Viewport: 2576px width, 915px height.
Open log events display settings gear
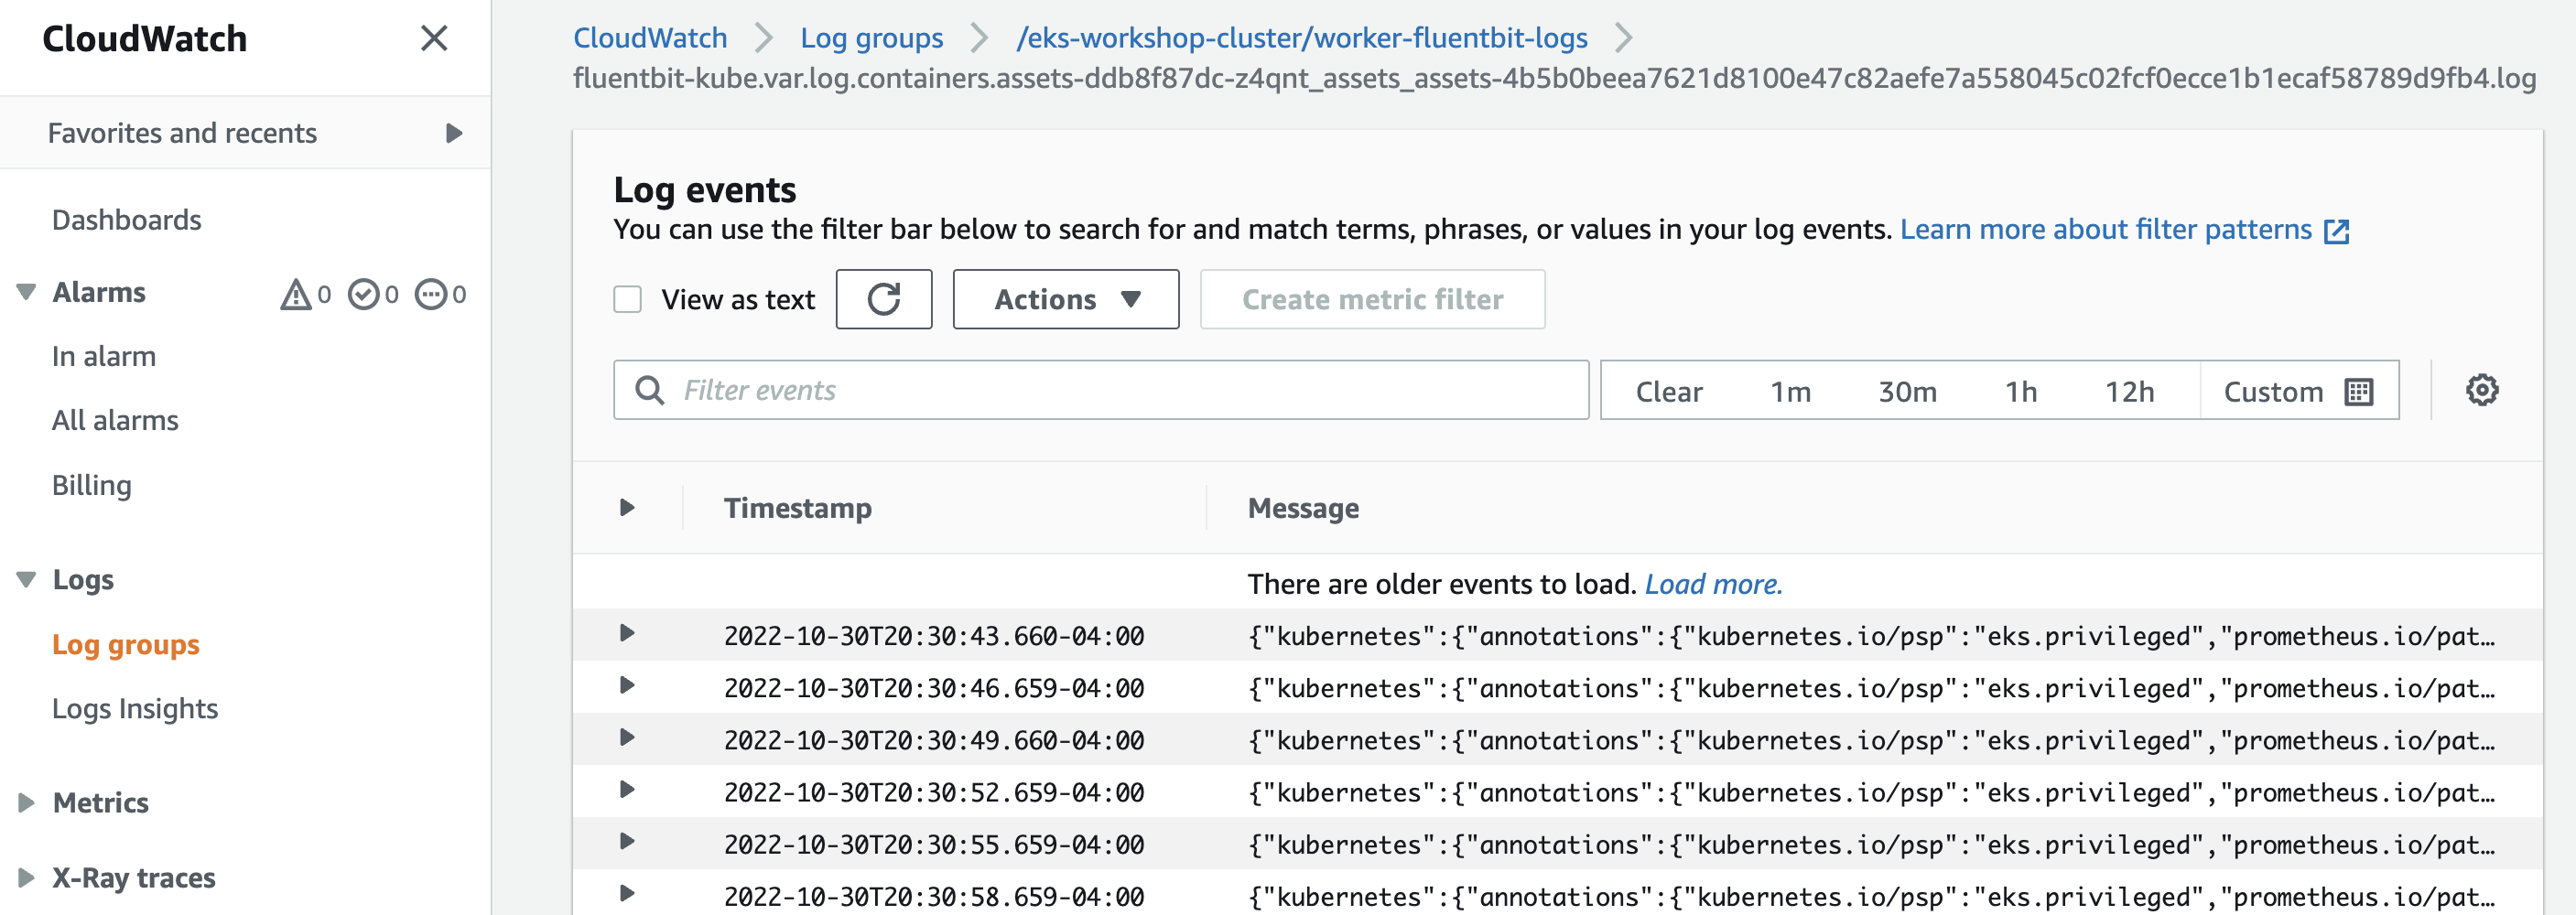point(2482,390)
